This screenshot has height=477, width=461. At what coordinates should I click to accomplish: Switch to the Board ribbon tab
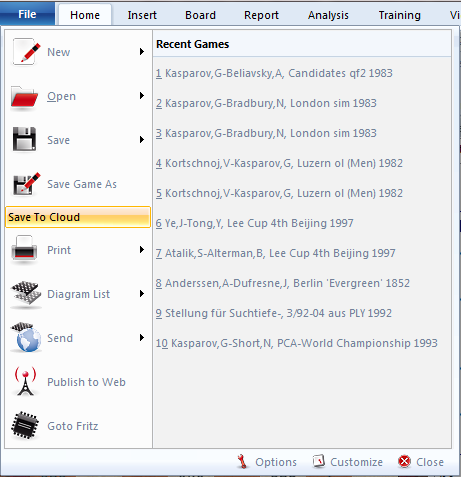[x=200, y=15]
